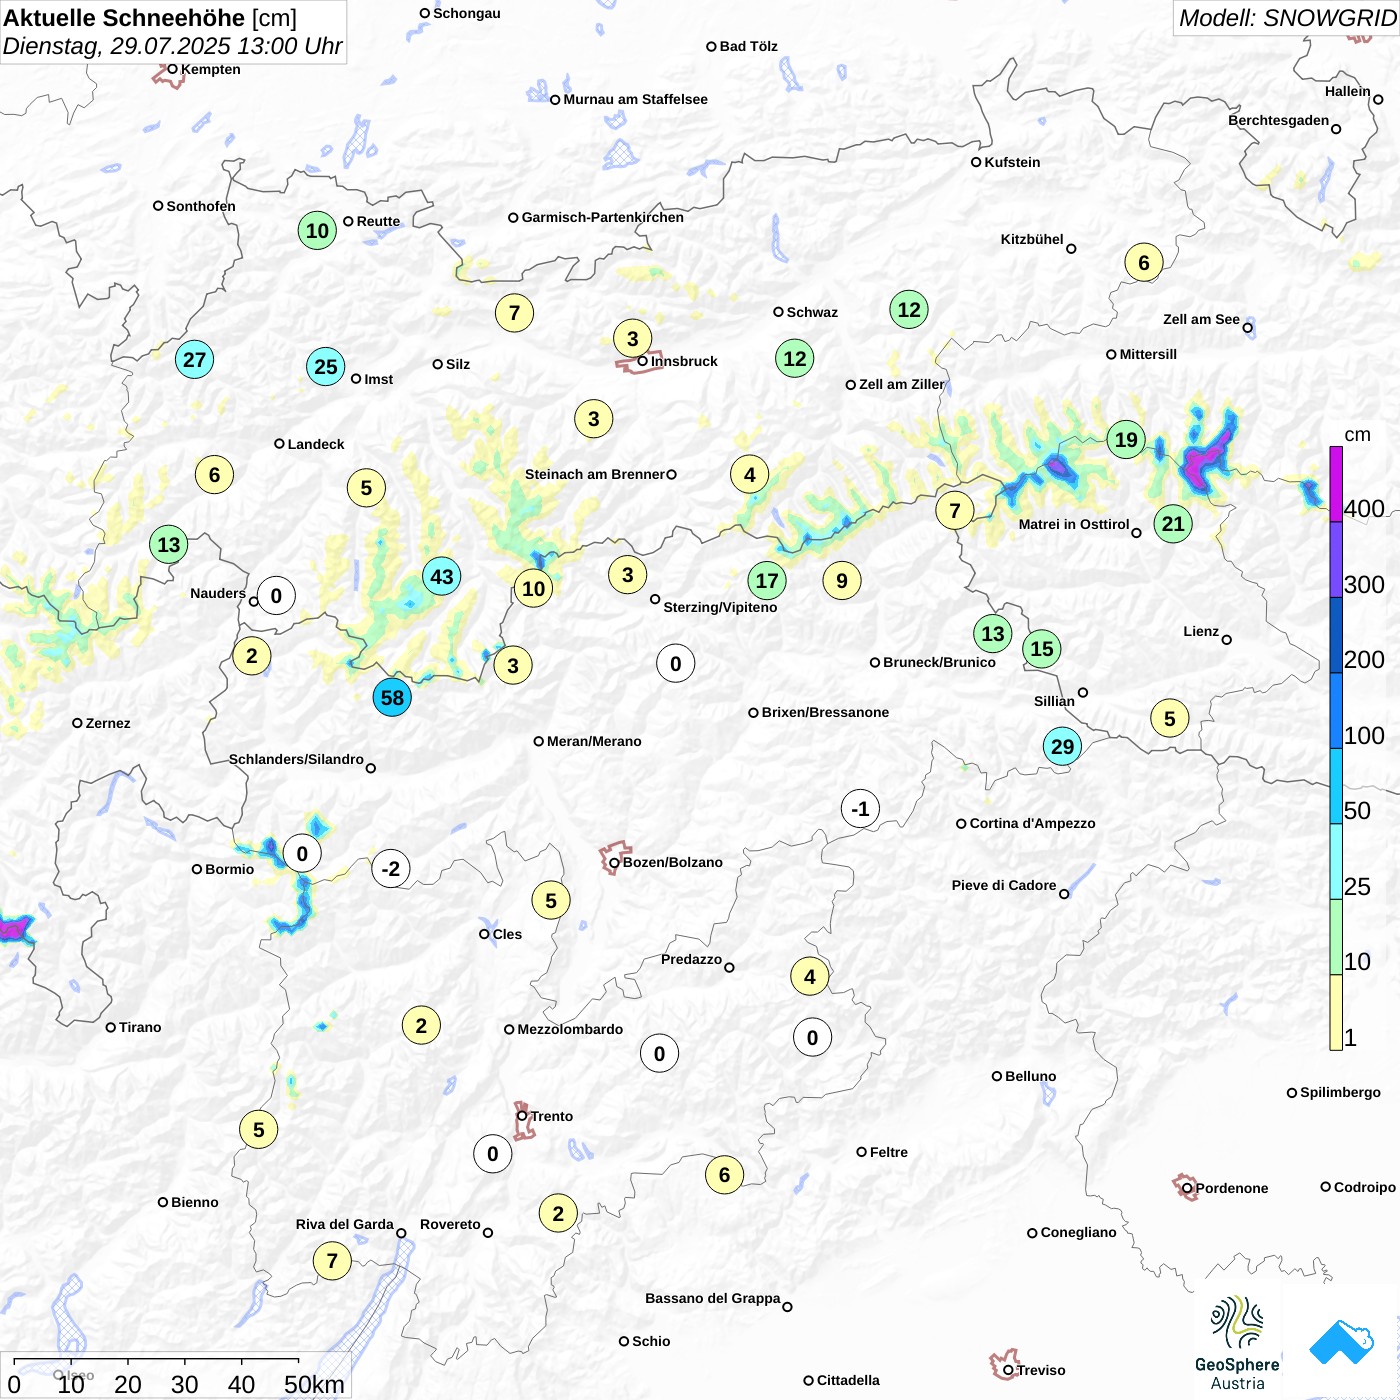Screen dimensions: 1400x1400
Task: Click the 5 marker east of Sillian
Action: pos(1169,718)
